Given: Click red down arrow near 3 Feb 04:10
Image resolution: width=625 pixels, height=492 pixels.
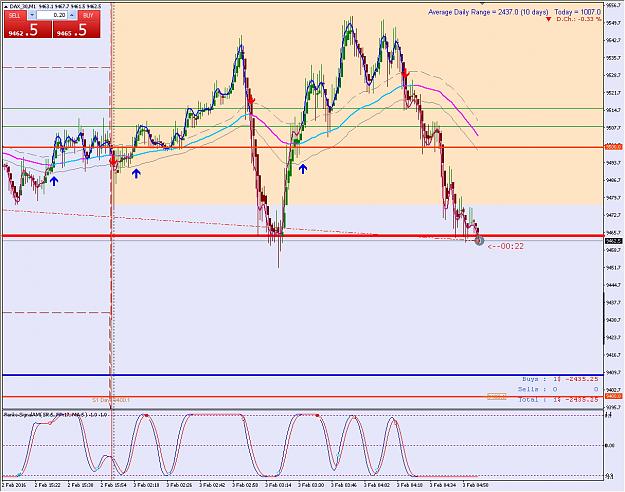Looking at the screenshot, I should [x=405, y=74].
